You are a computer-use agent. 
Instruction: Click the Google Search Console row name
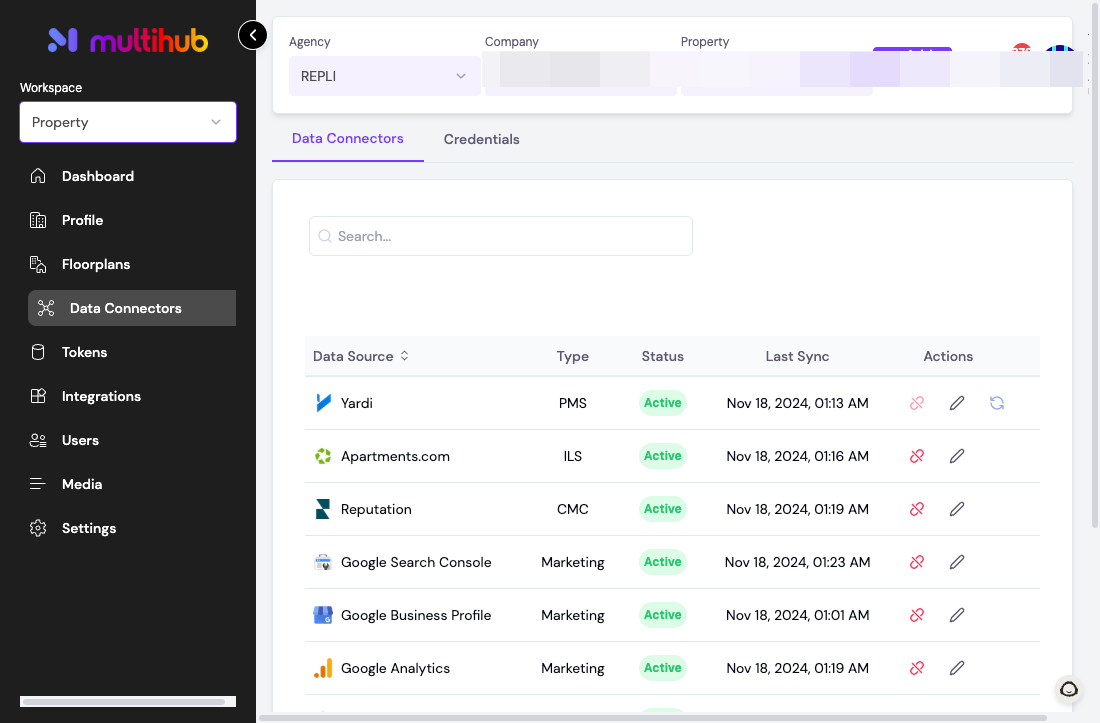(416, 562)
